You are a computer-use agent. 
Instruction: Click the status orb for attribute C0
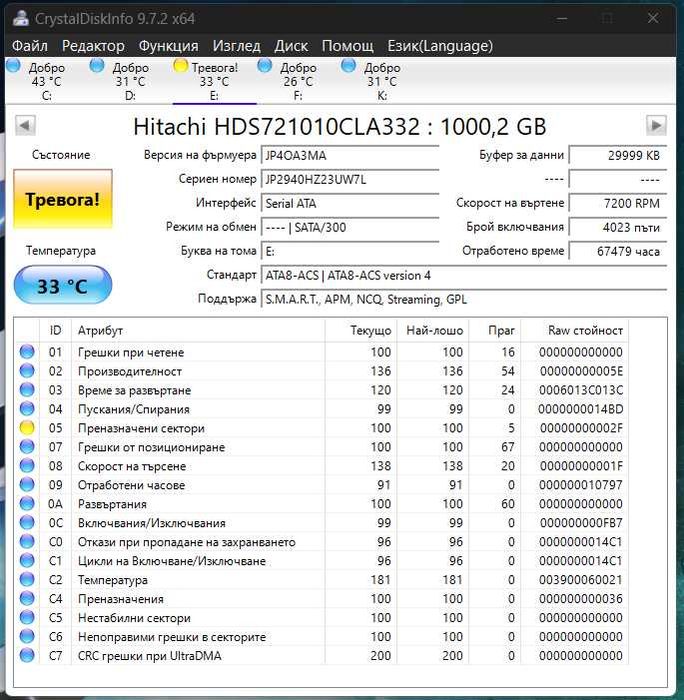click(27, 542)
